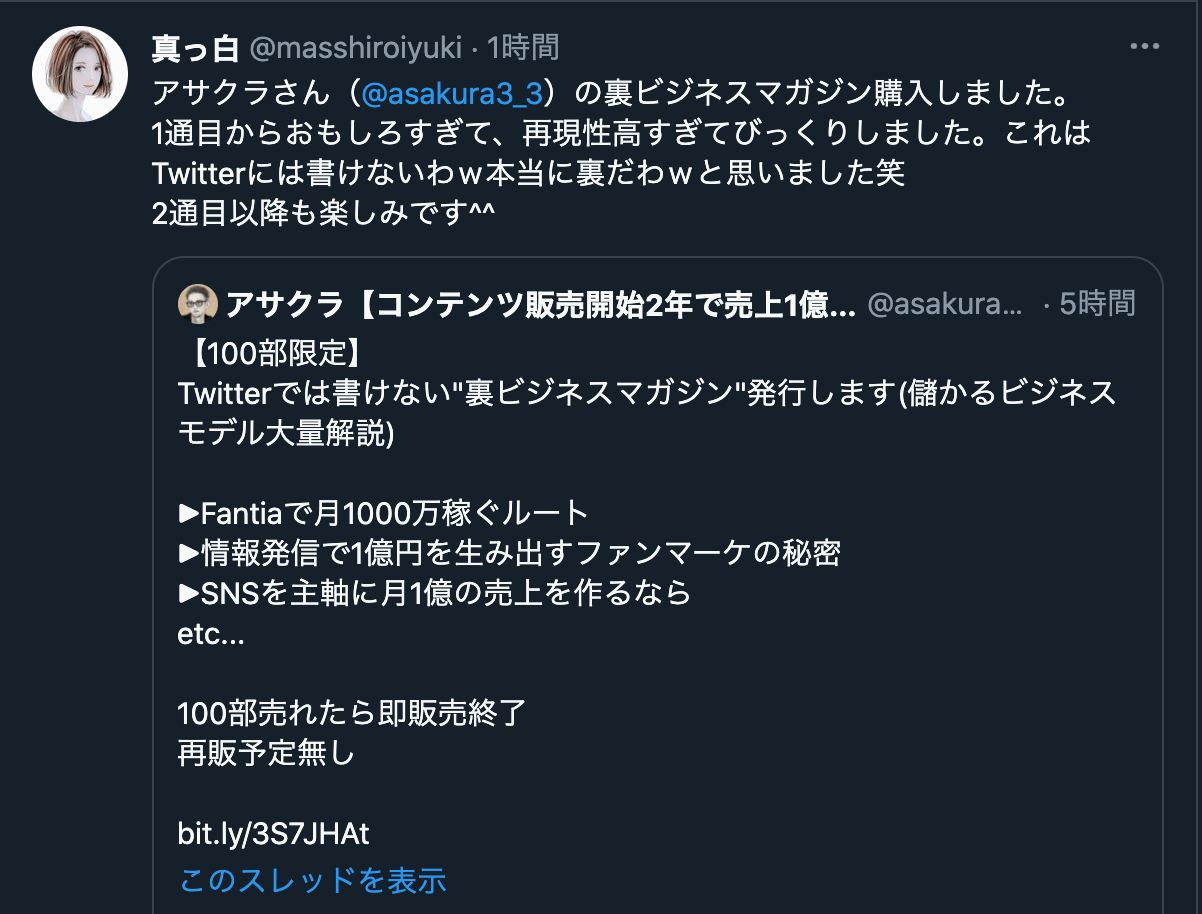1202x914 pixels.
Task: Open the tweet's three-dot more menu
Action: coord(1143,46)
